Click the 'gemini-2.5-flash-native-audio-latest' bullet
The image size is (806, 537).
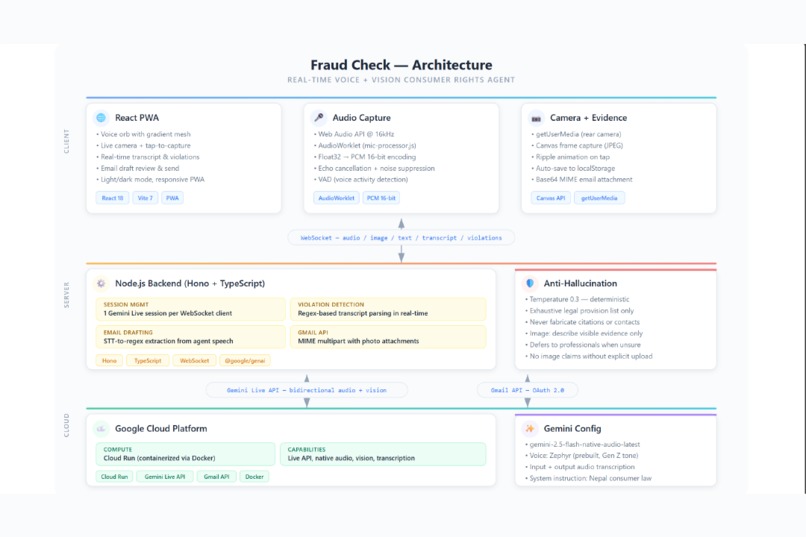coord(582,445)
